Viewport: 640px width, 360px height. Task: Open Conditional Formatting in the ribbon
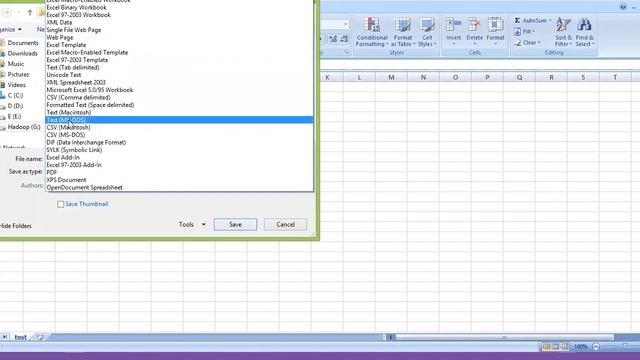pos(372,32)
